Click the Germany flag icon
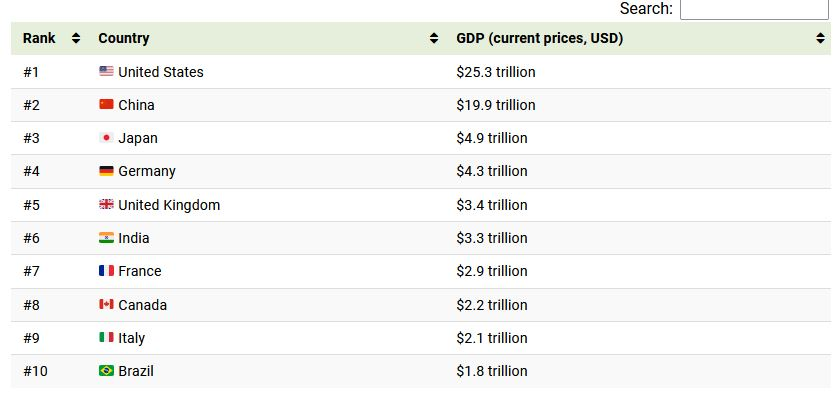The image size is (836, 394). pyautogui.click(x=106, y=171)
